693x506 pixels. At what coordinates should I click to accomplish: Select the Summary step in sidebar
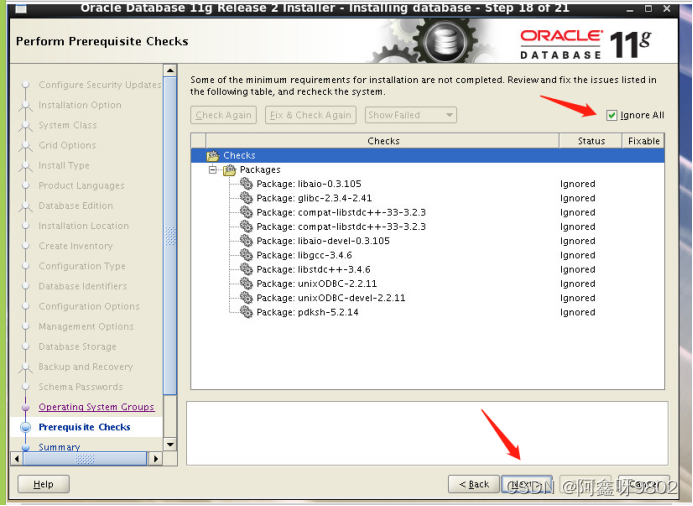pyautogui.click(x=59, y=447)
